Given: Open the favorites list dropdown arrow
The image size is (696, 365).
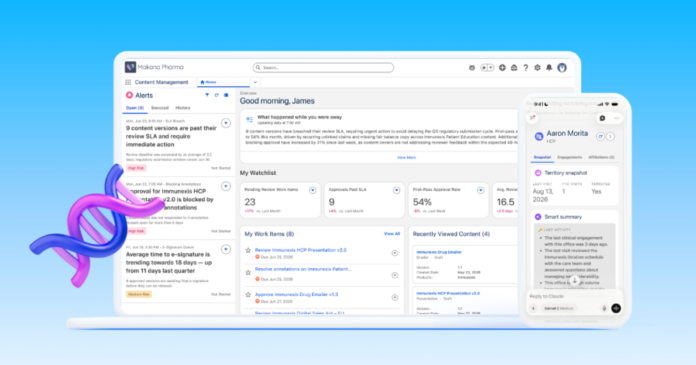Looking at the screenshot, I should pyautogui.click(x=491, y=67).
